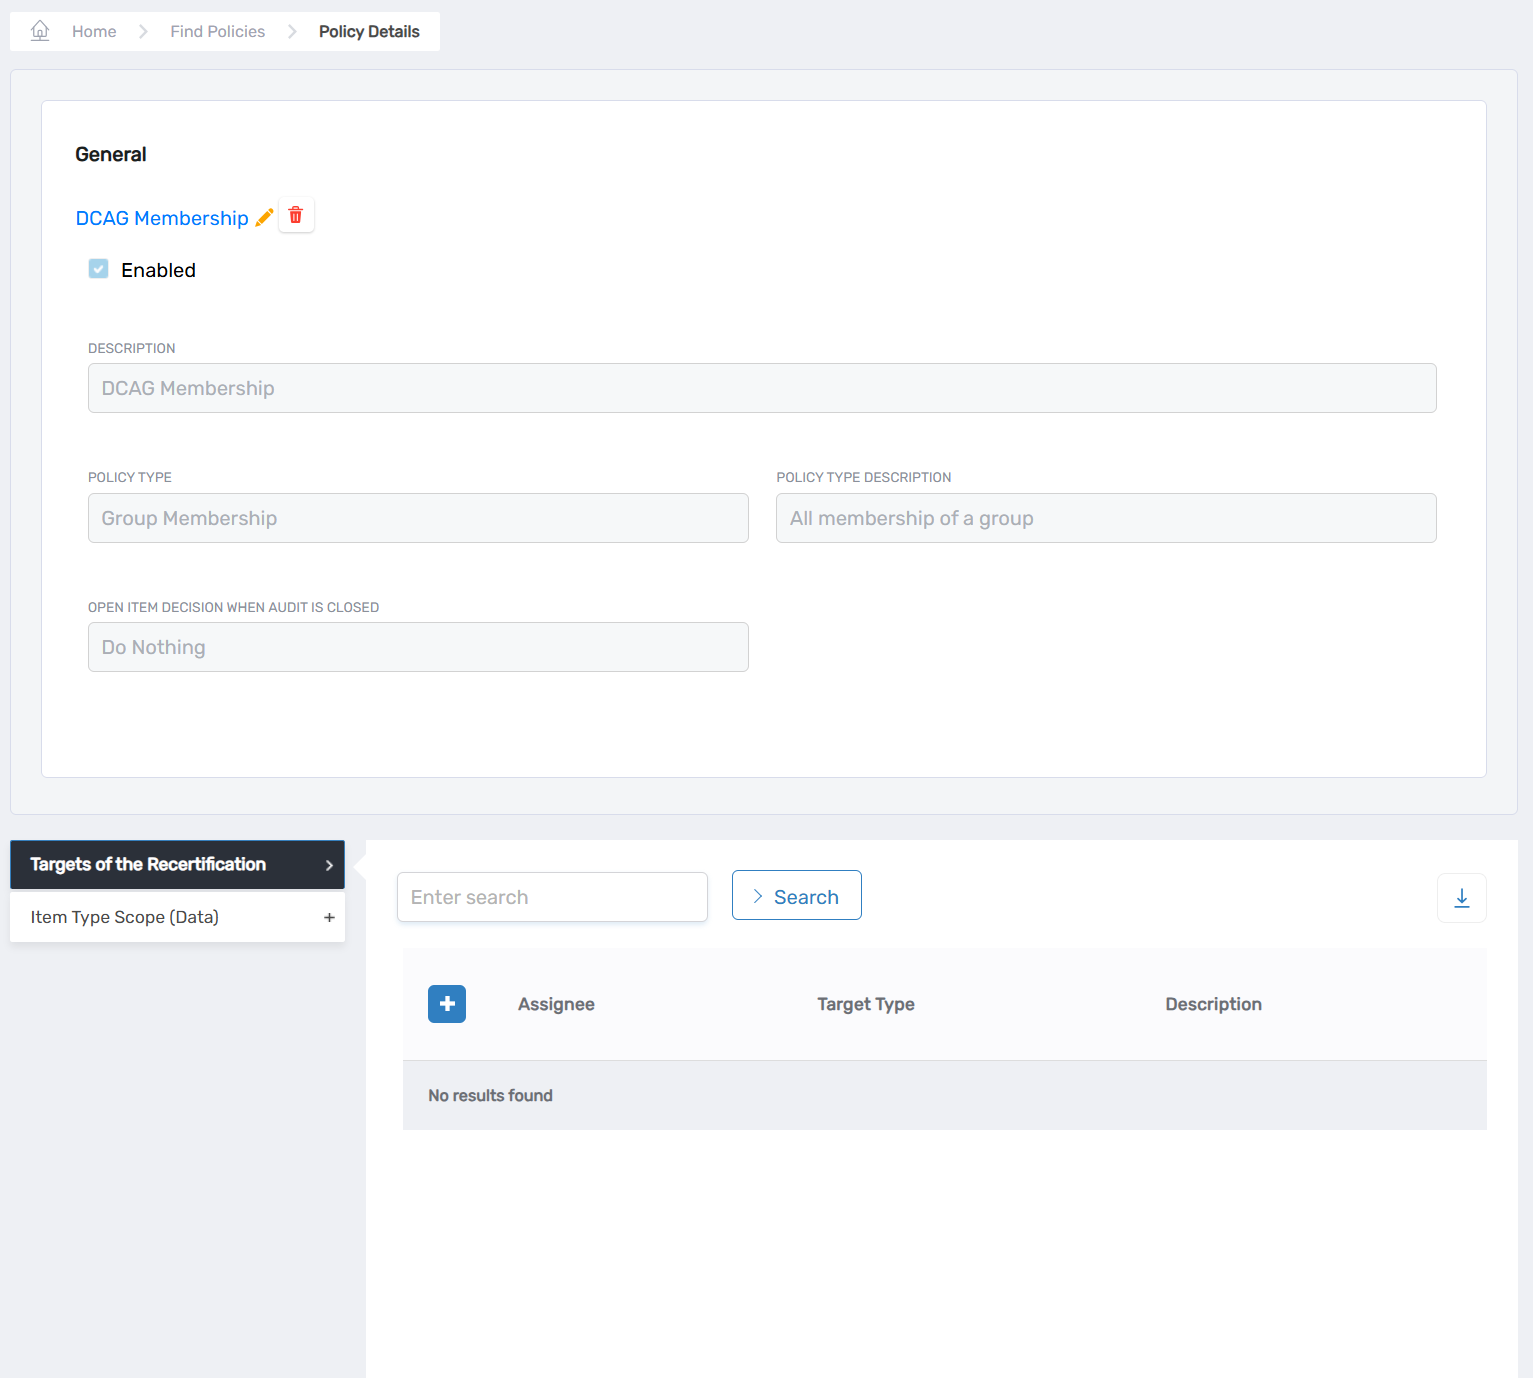
Task: Select Targets of the Recertification tab
Action: click(148, 865)
